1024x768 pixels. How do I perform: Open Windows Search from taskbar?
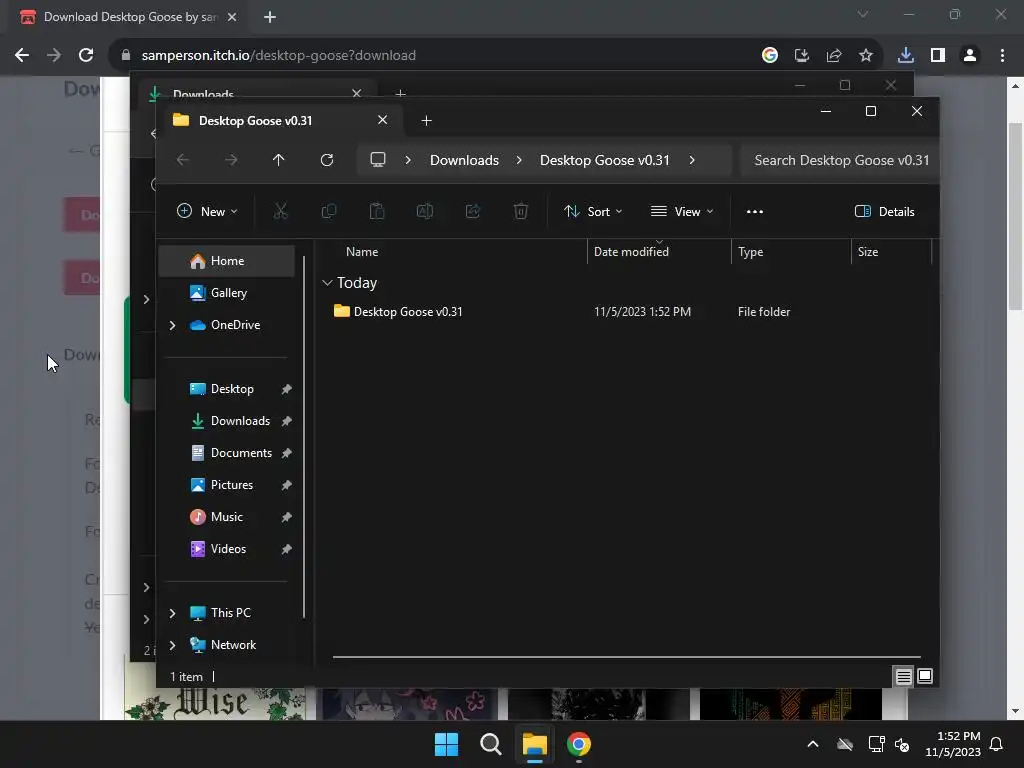tap(490, 744)
